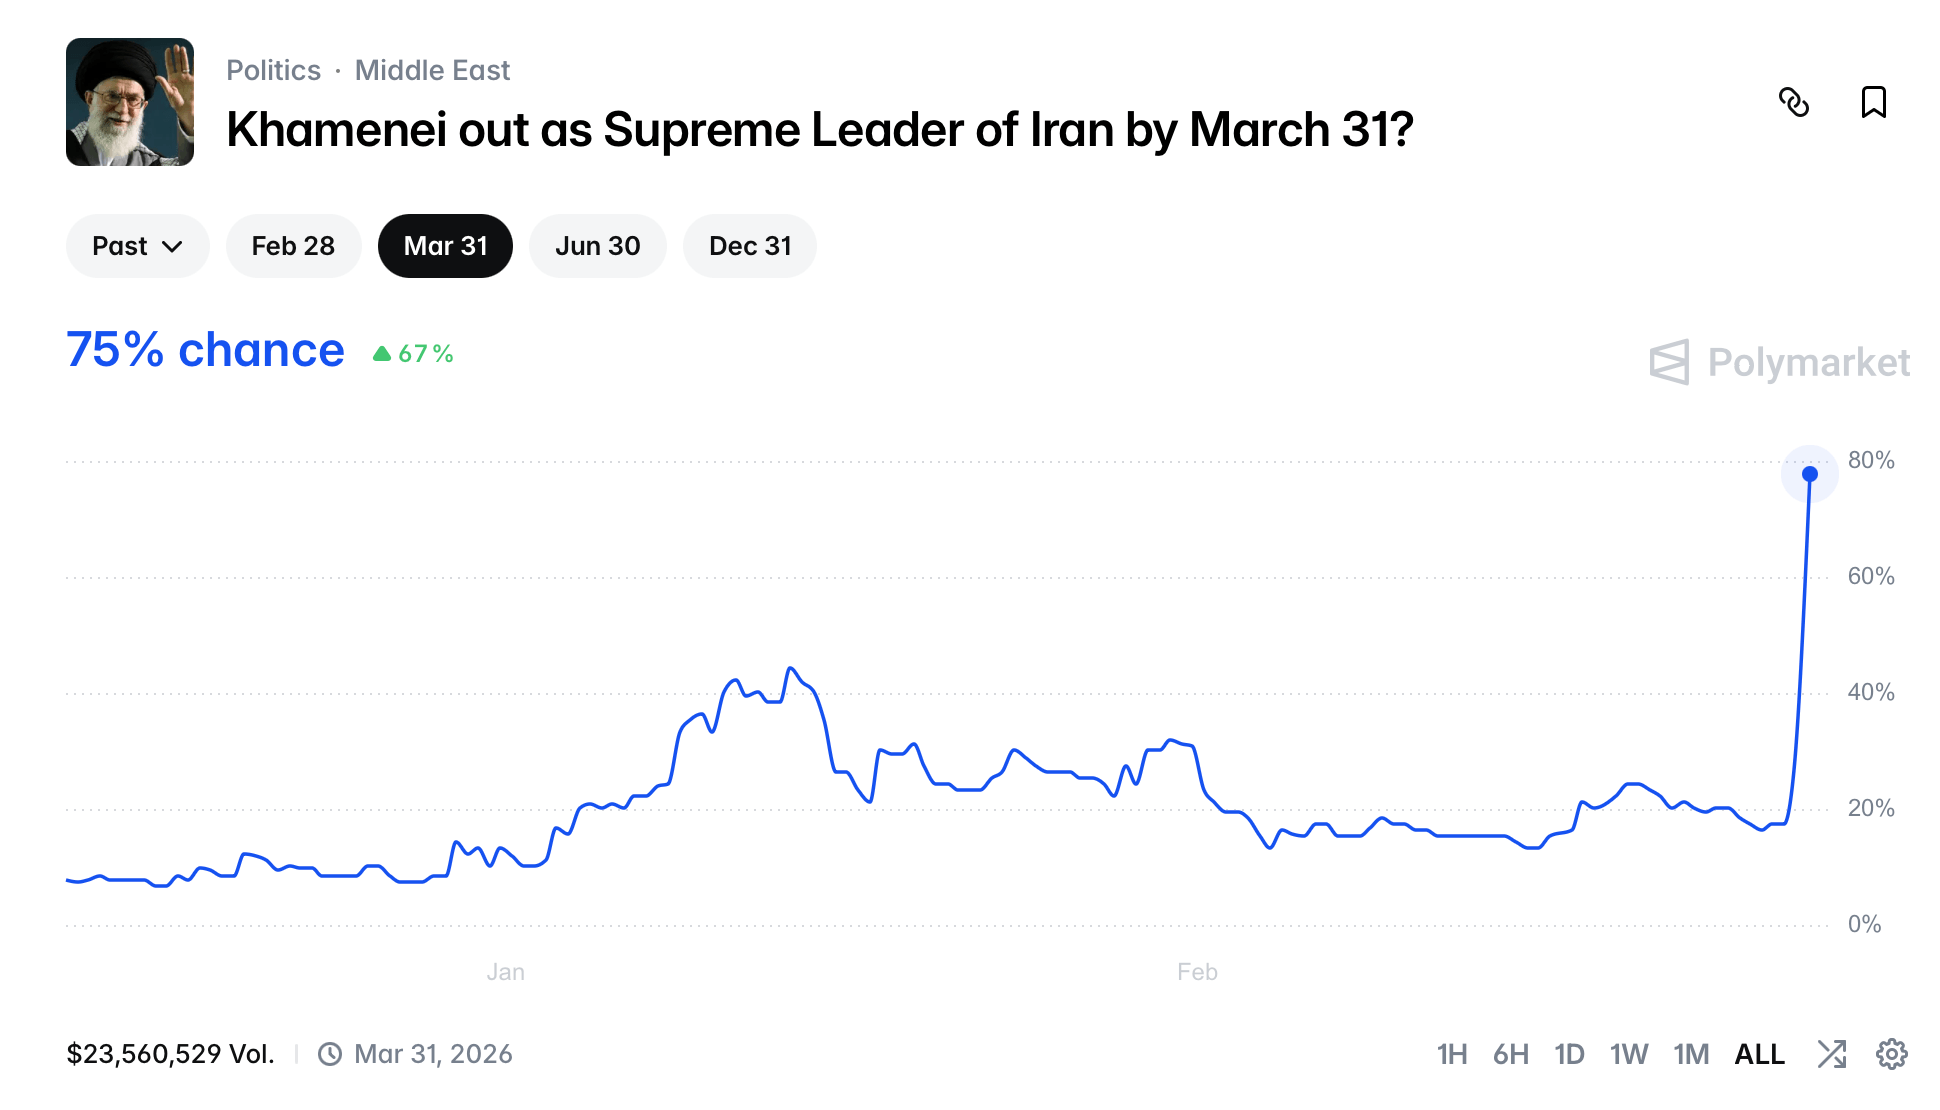
Task: Expand the Past chevron menu
Action: [172, 245]
